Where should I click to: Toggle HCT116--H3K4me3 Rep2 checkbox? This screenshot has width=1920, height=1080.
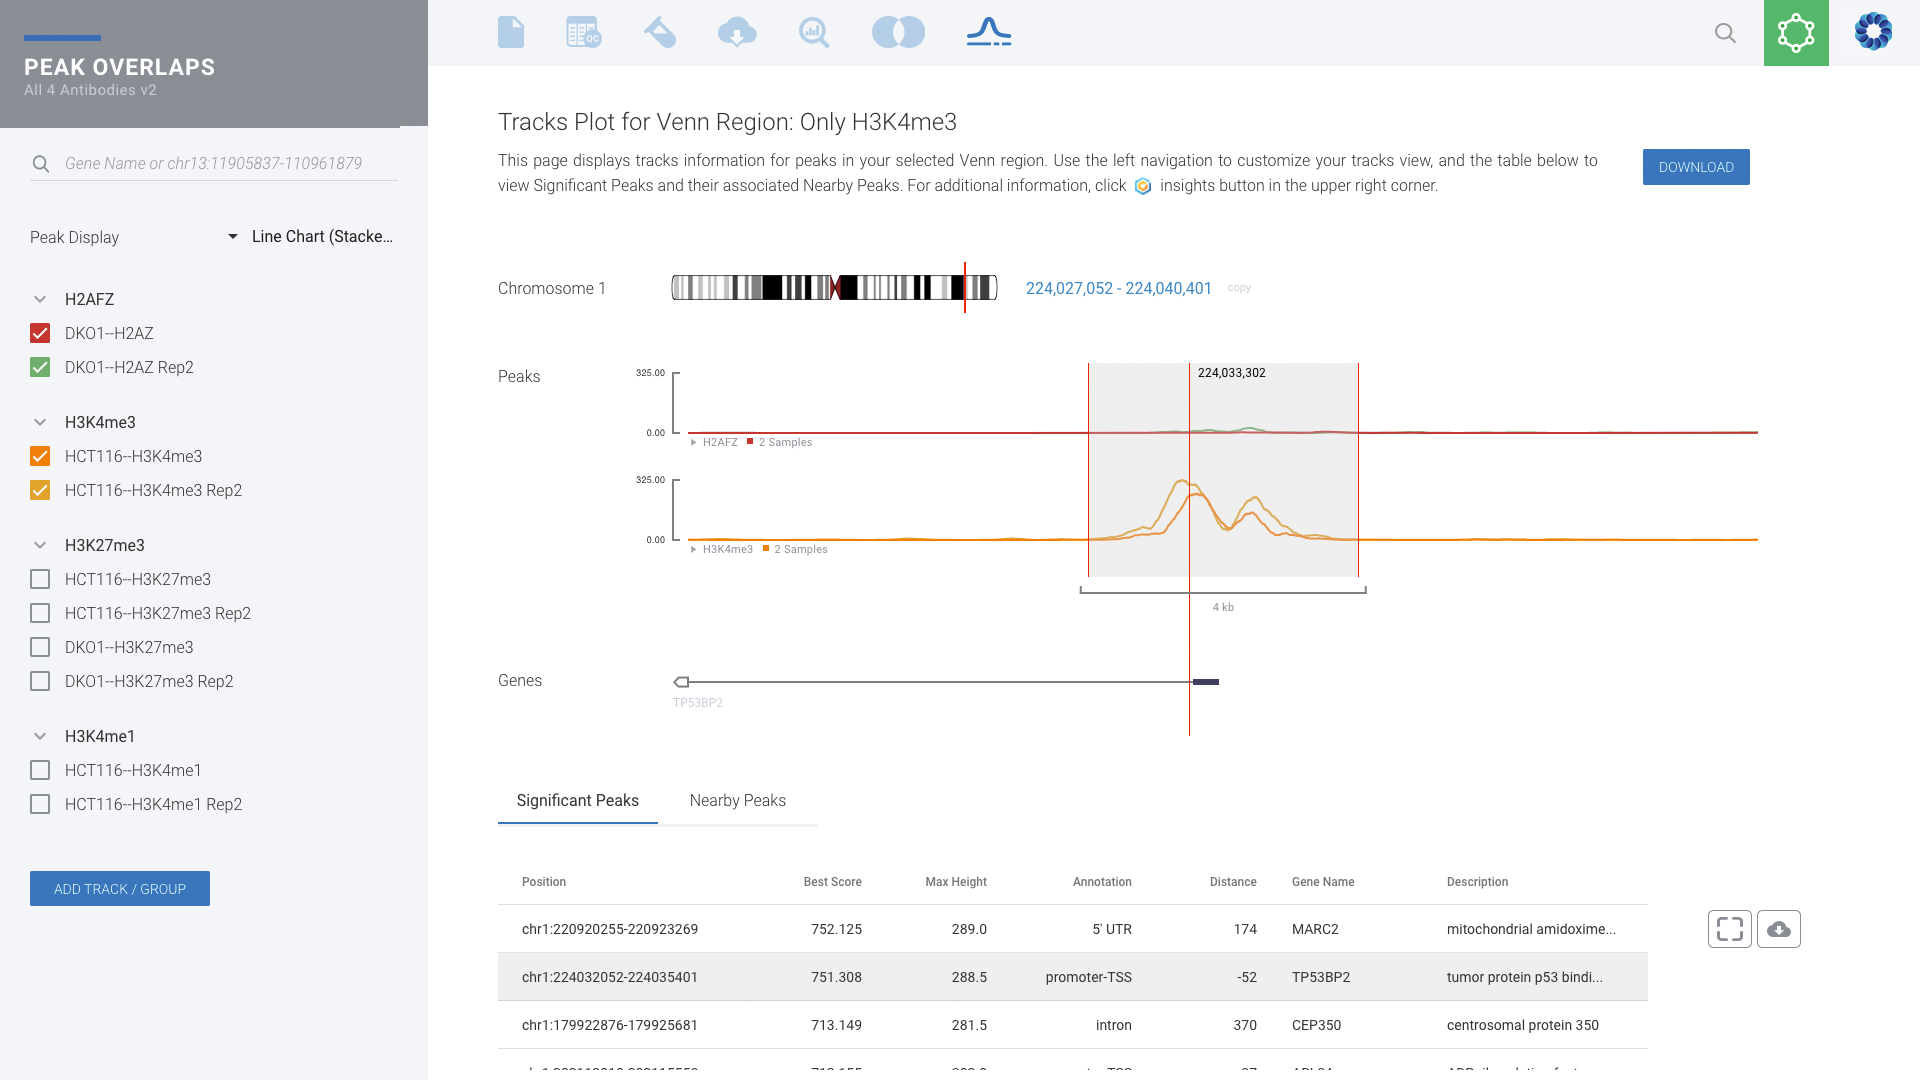click(40, 490)
